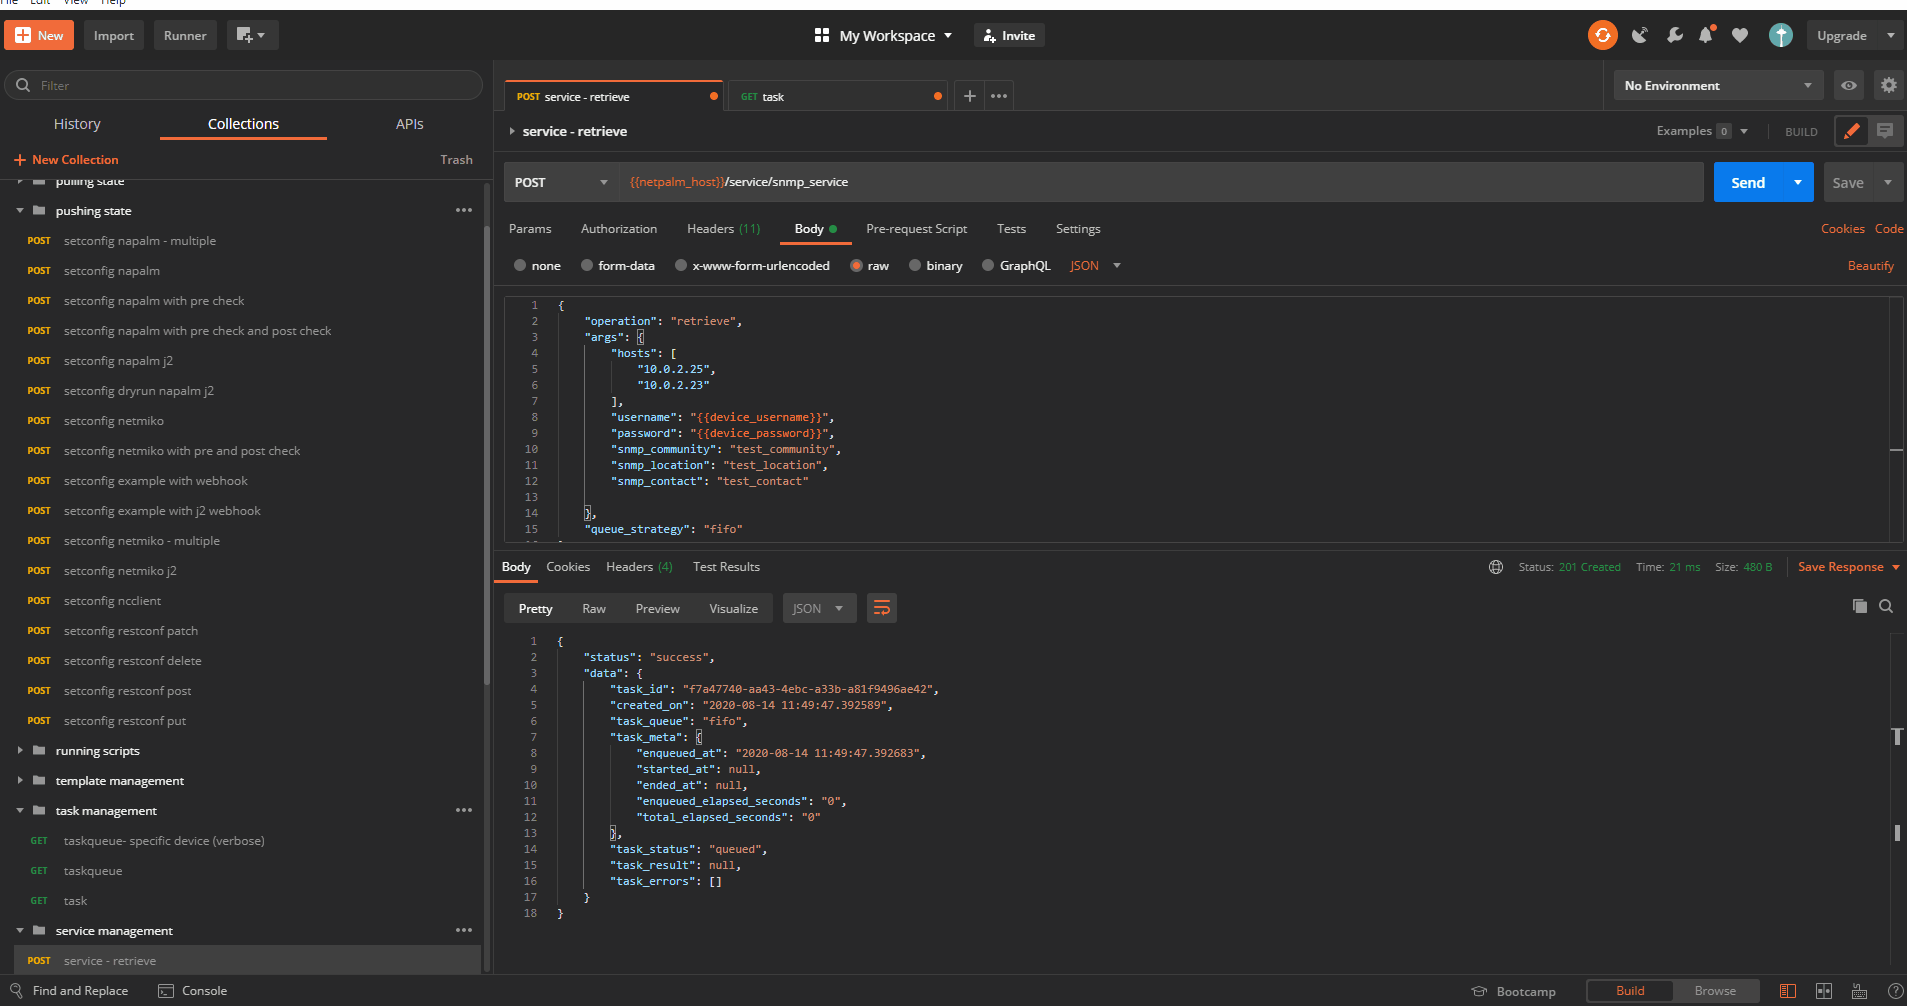
Task: Open the notifications bell icon
Action: 1706,35
